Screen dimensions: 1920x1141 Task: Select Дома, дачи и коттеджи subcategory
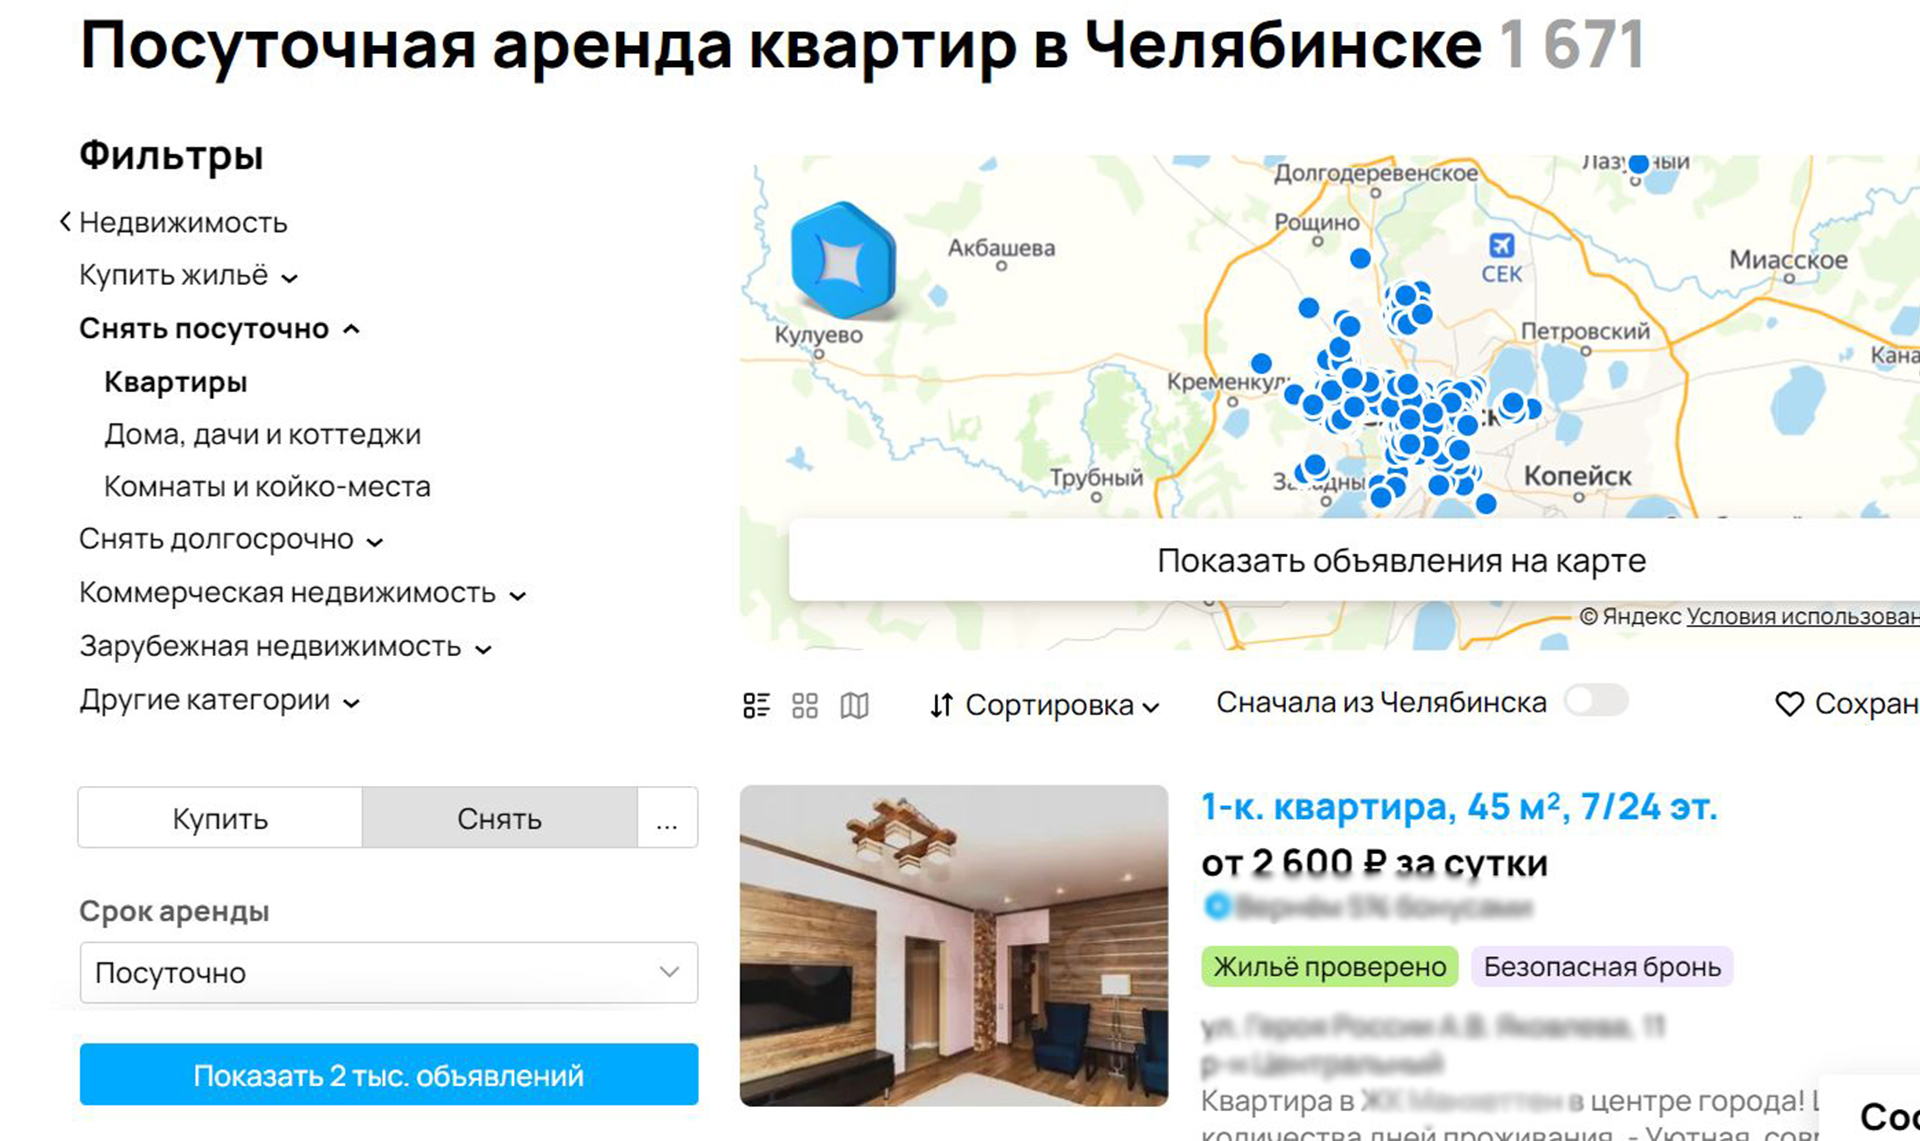262,434
